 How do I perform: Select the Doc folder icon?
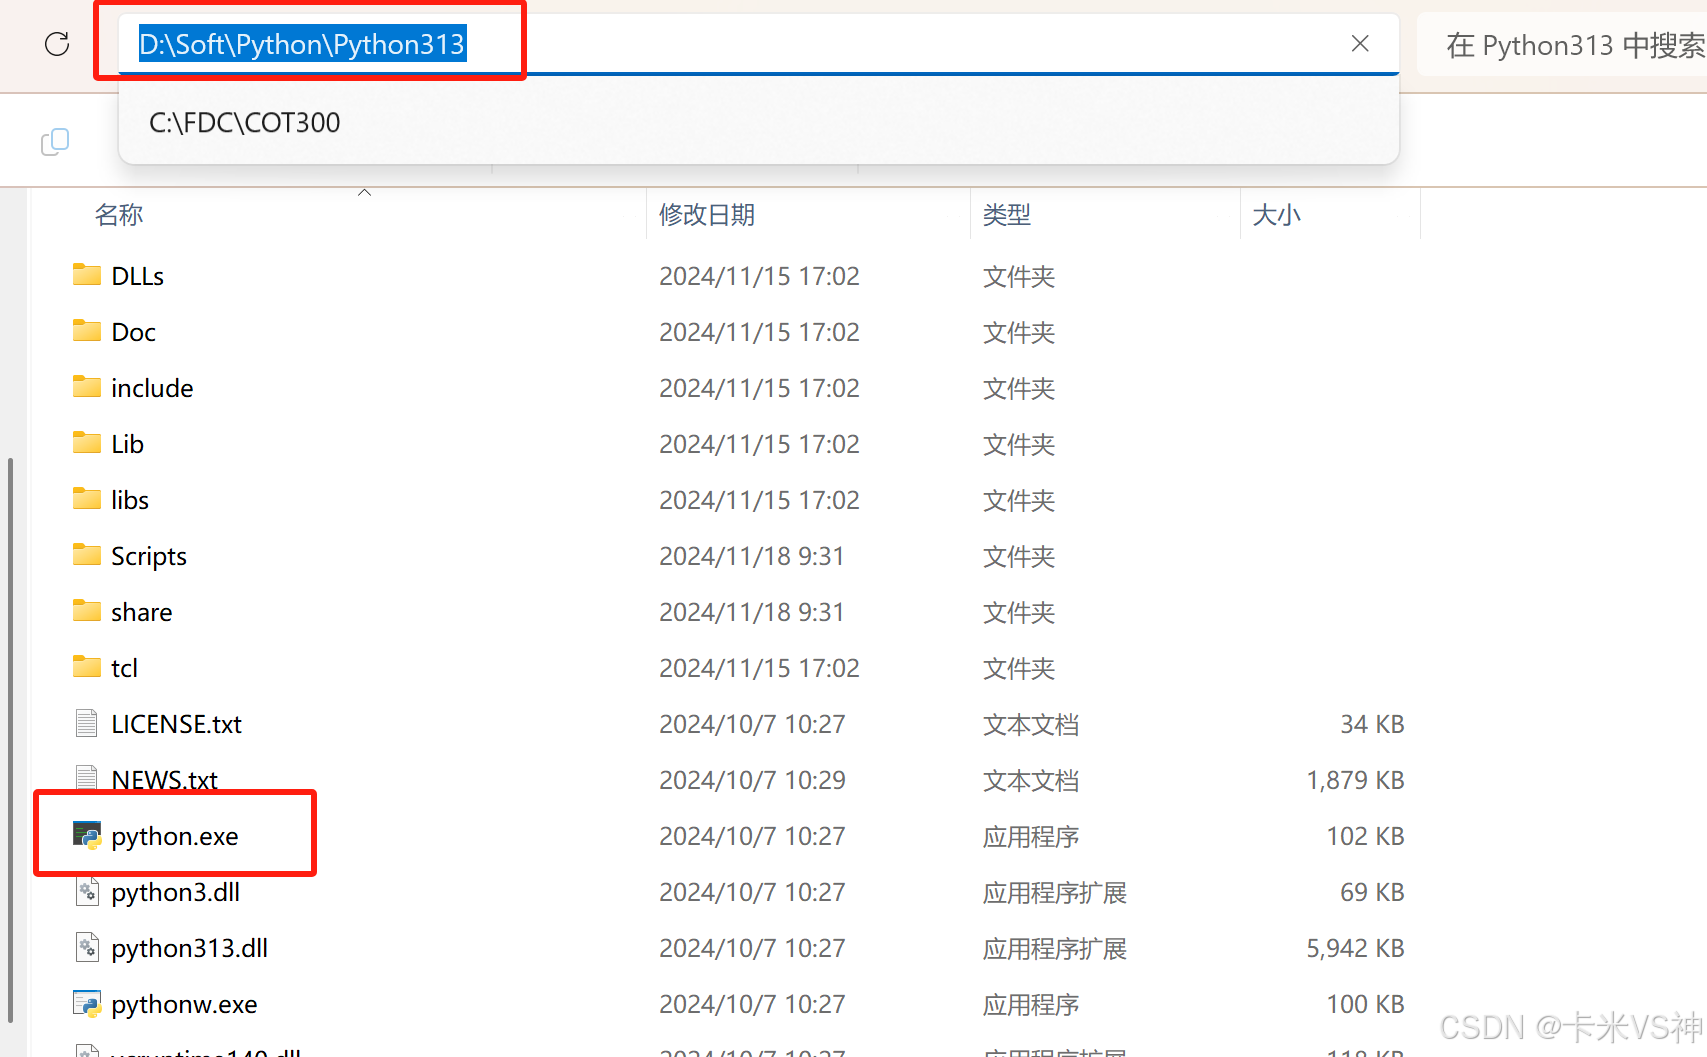click(87, 331)
